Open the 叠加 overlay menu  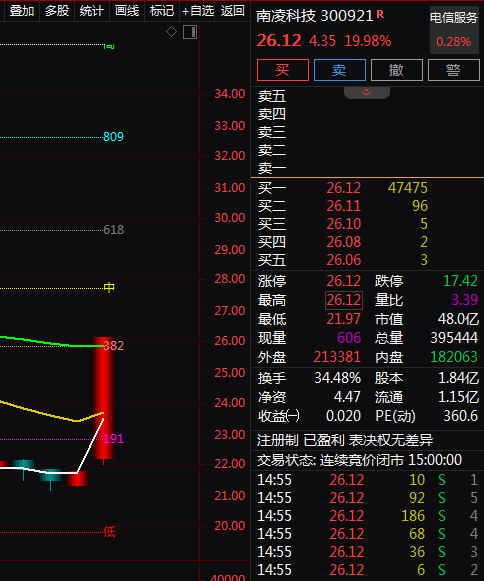(x=22, y=11)
